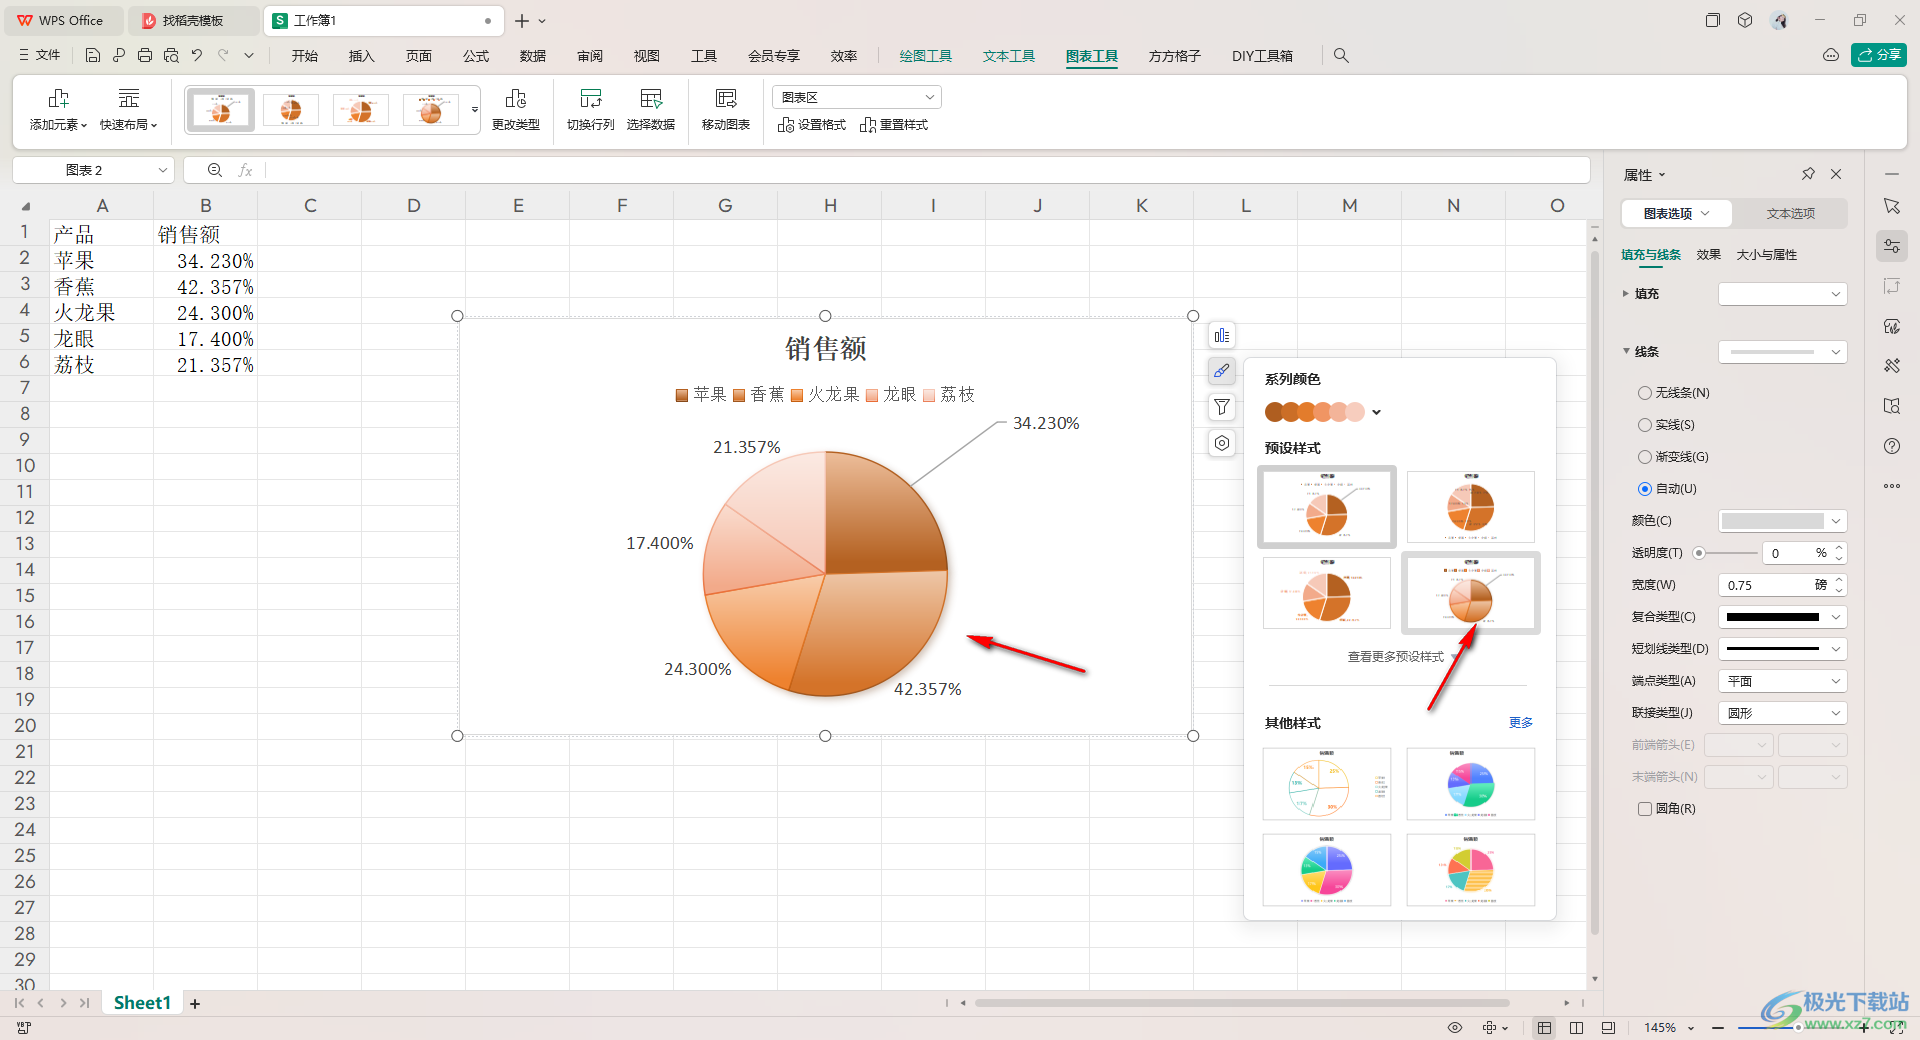The height and width of the screenshot is (1040, 1920).
Task: Switch to Text Options (文本选项) tab
Action: pyautogui.click(x=1790, y=214)
